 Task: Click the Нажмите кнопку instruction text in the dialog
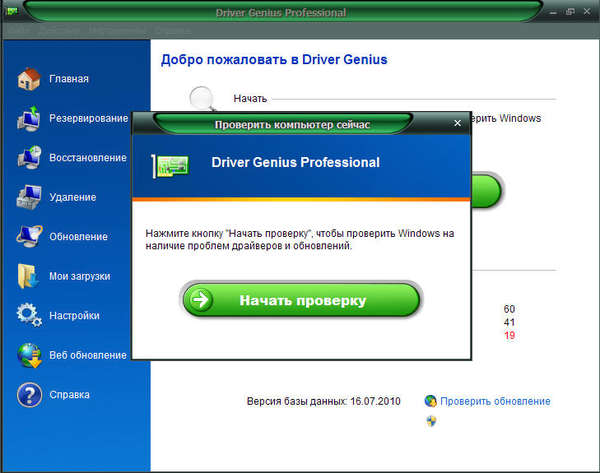pyautogui.click(x=300, y=240)
